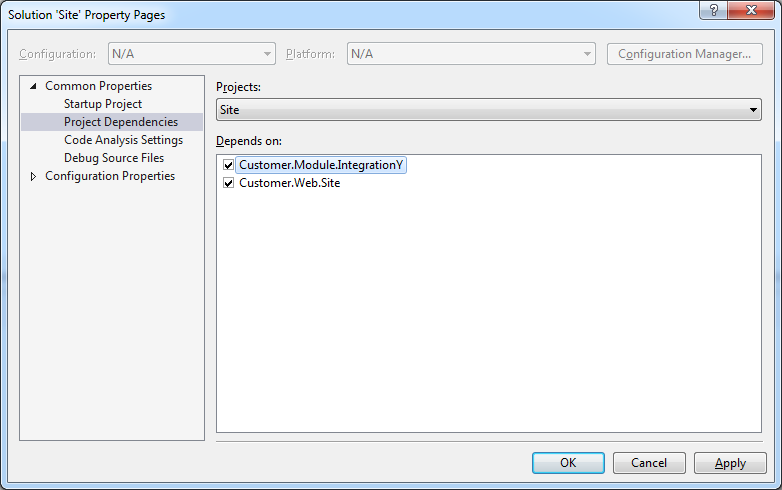Select Startup Project in the tree
Screen dimensions: 782x490
point(103,104)
